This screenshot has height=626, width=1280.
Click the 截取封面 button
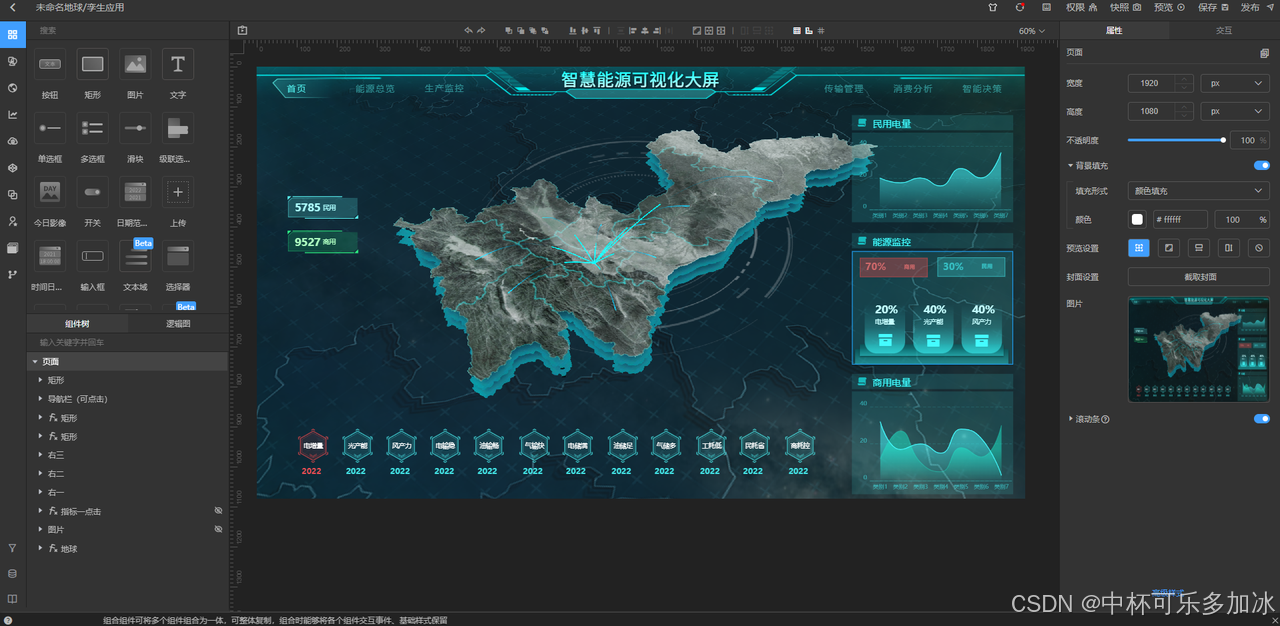1198,277
